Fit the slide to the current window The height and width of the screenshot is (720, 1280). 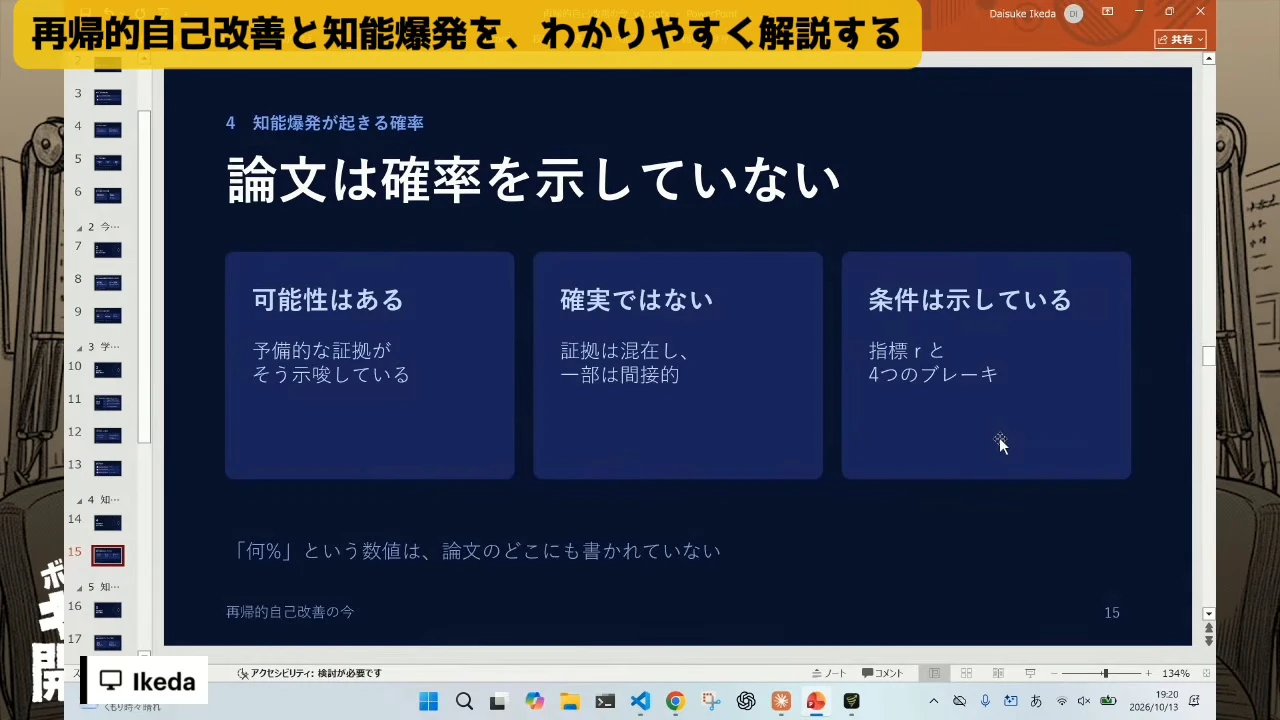coord(1207,673)
